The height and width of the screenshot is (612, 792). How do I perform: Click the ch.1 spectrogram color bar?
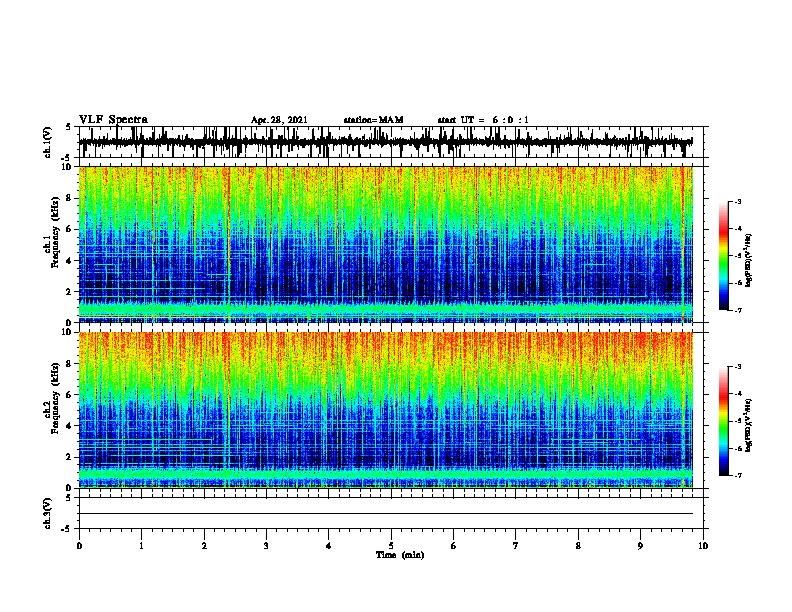tap(723, 256)
